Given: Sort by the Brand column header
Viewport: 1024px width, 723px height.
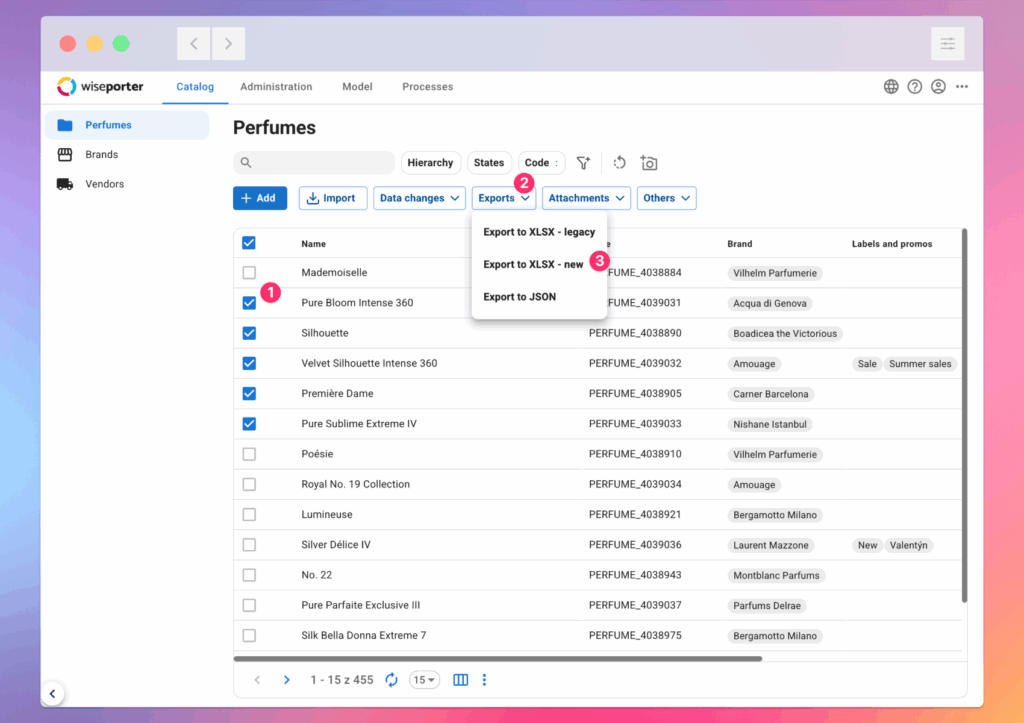Looking at the screenshot, I should point(740,244).
